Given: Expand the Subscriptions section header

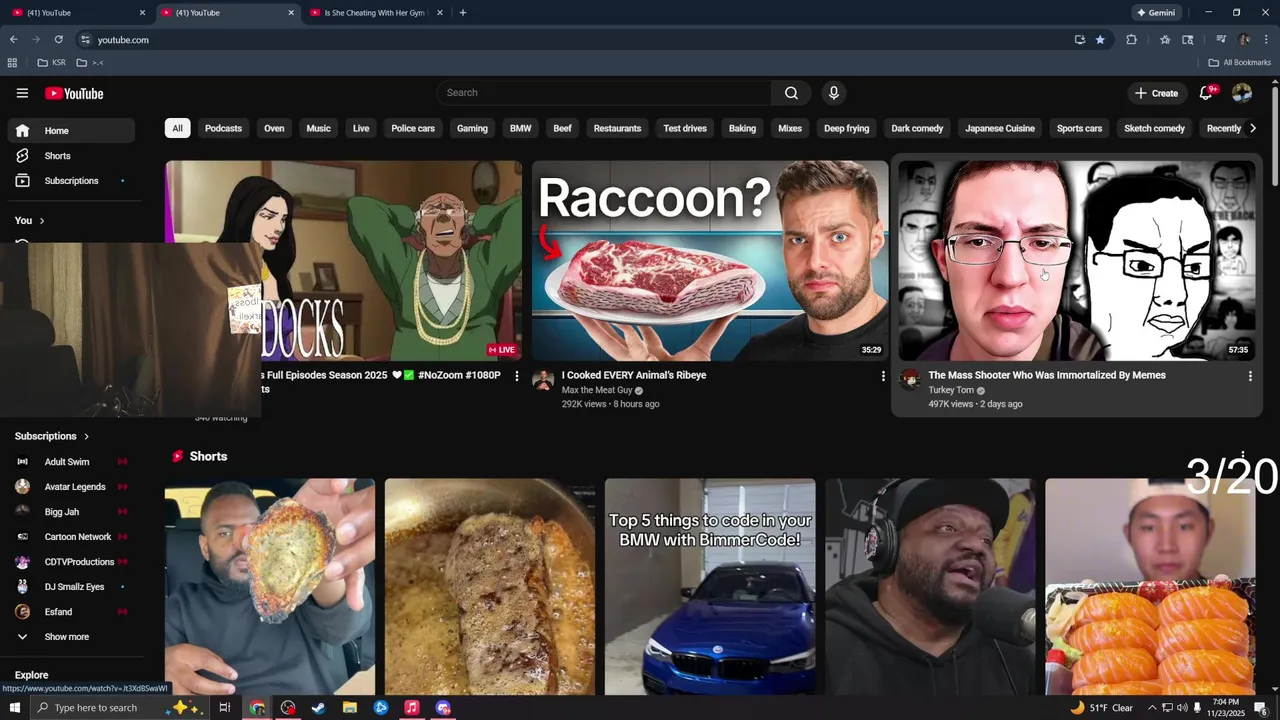Looking at the screenshot, I should click(52, 436).
